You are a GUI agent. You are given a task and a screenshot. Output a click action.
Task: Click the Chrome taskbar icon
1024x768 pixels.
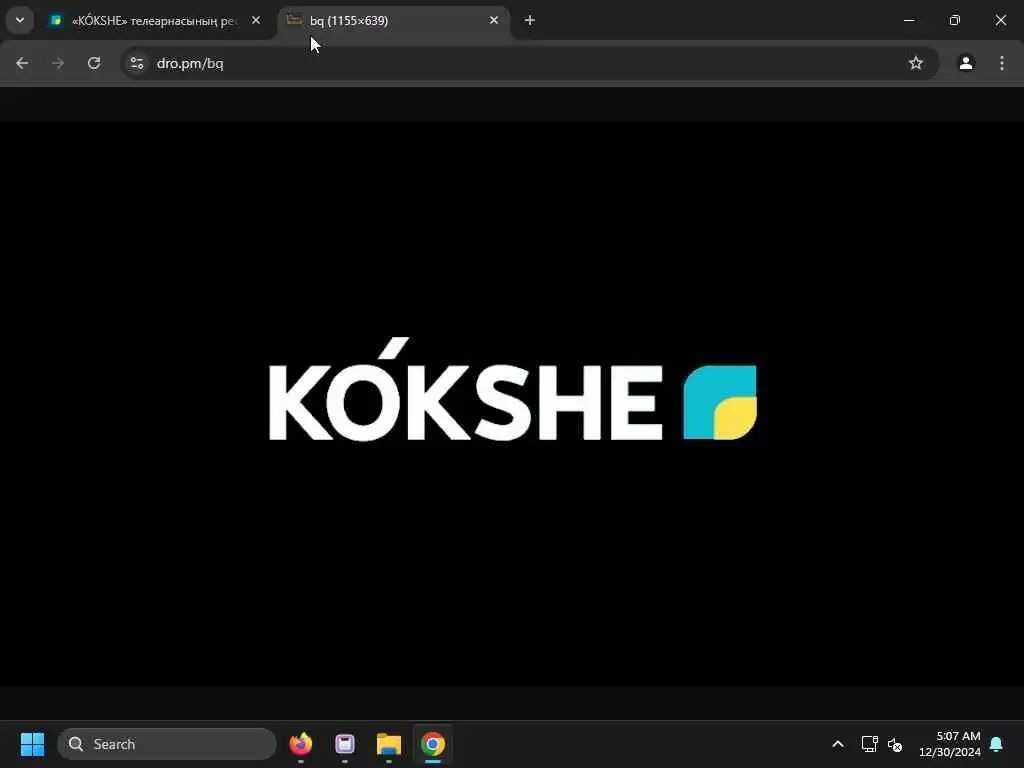coord(432,744)
